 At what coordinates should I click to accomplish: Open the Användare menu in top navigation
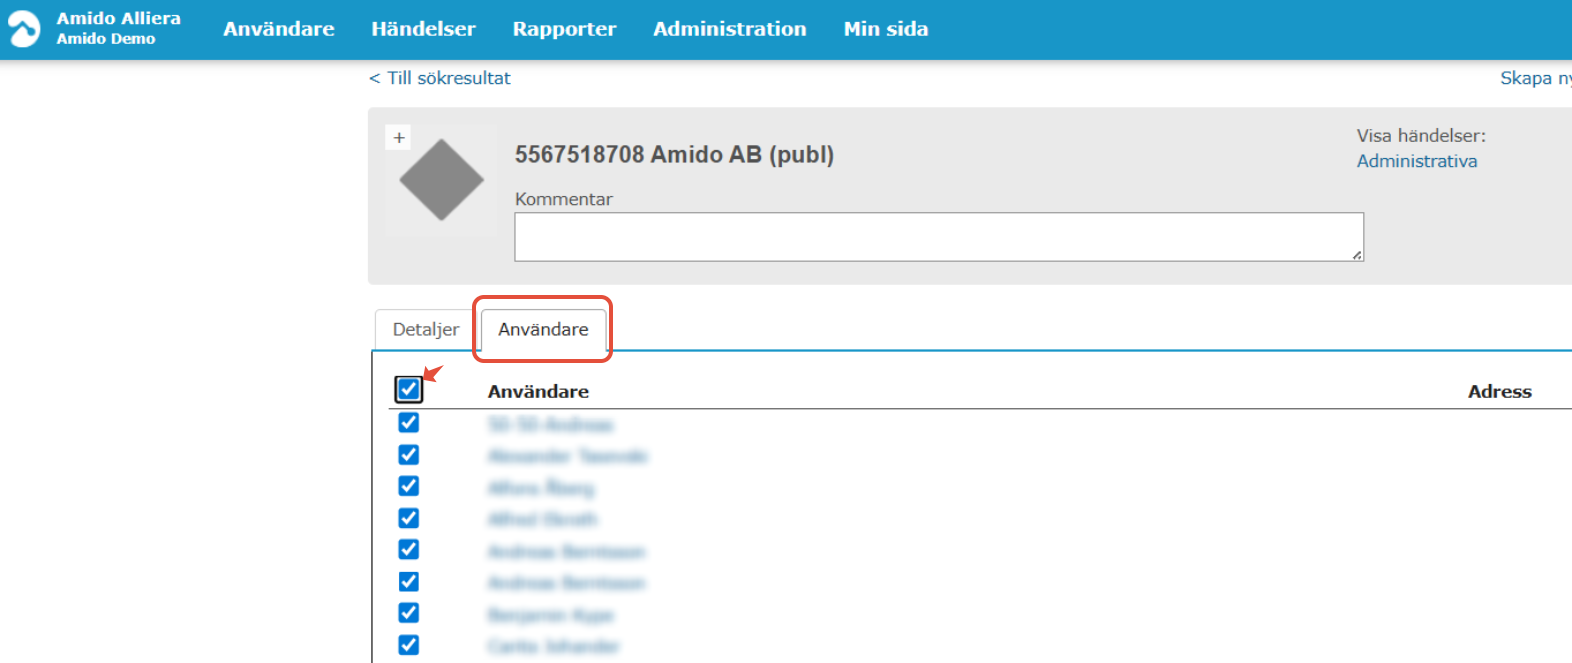click(279, 29)
